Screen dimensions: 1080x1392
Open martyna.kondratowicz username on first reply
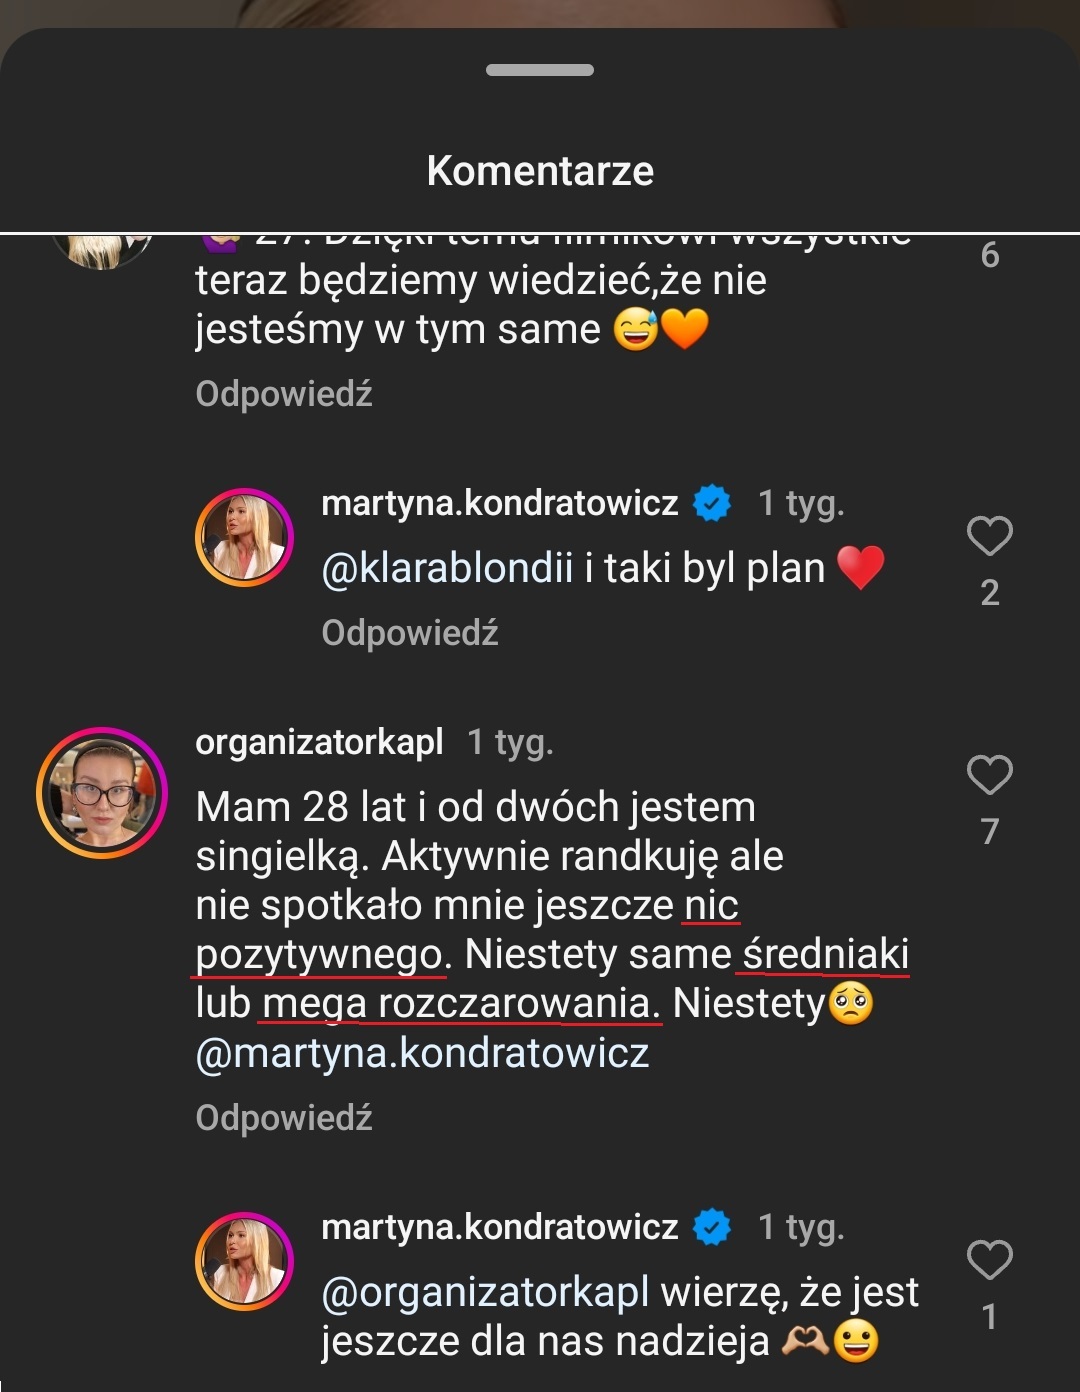(x=500, y=503)
